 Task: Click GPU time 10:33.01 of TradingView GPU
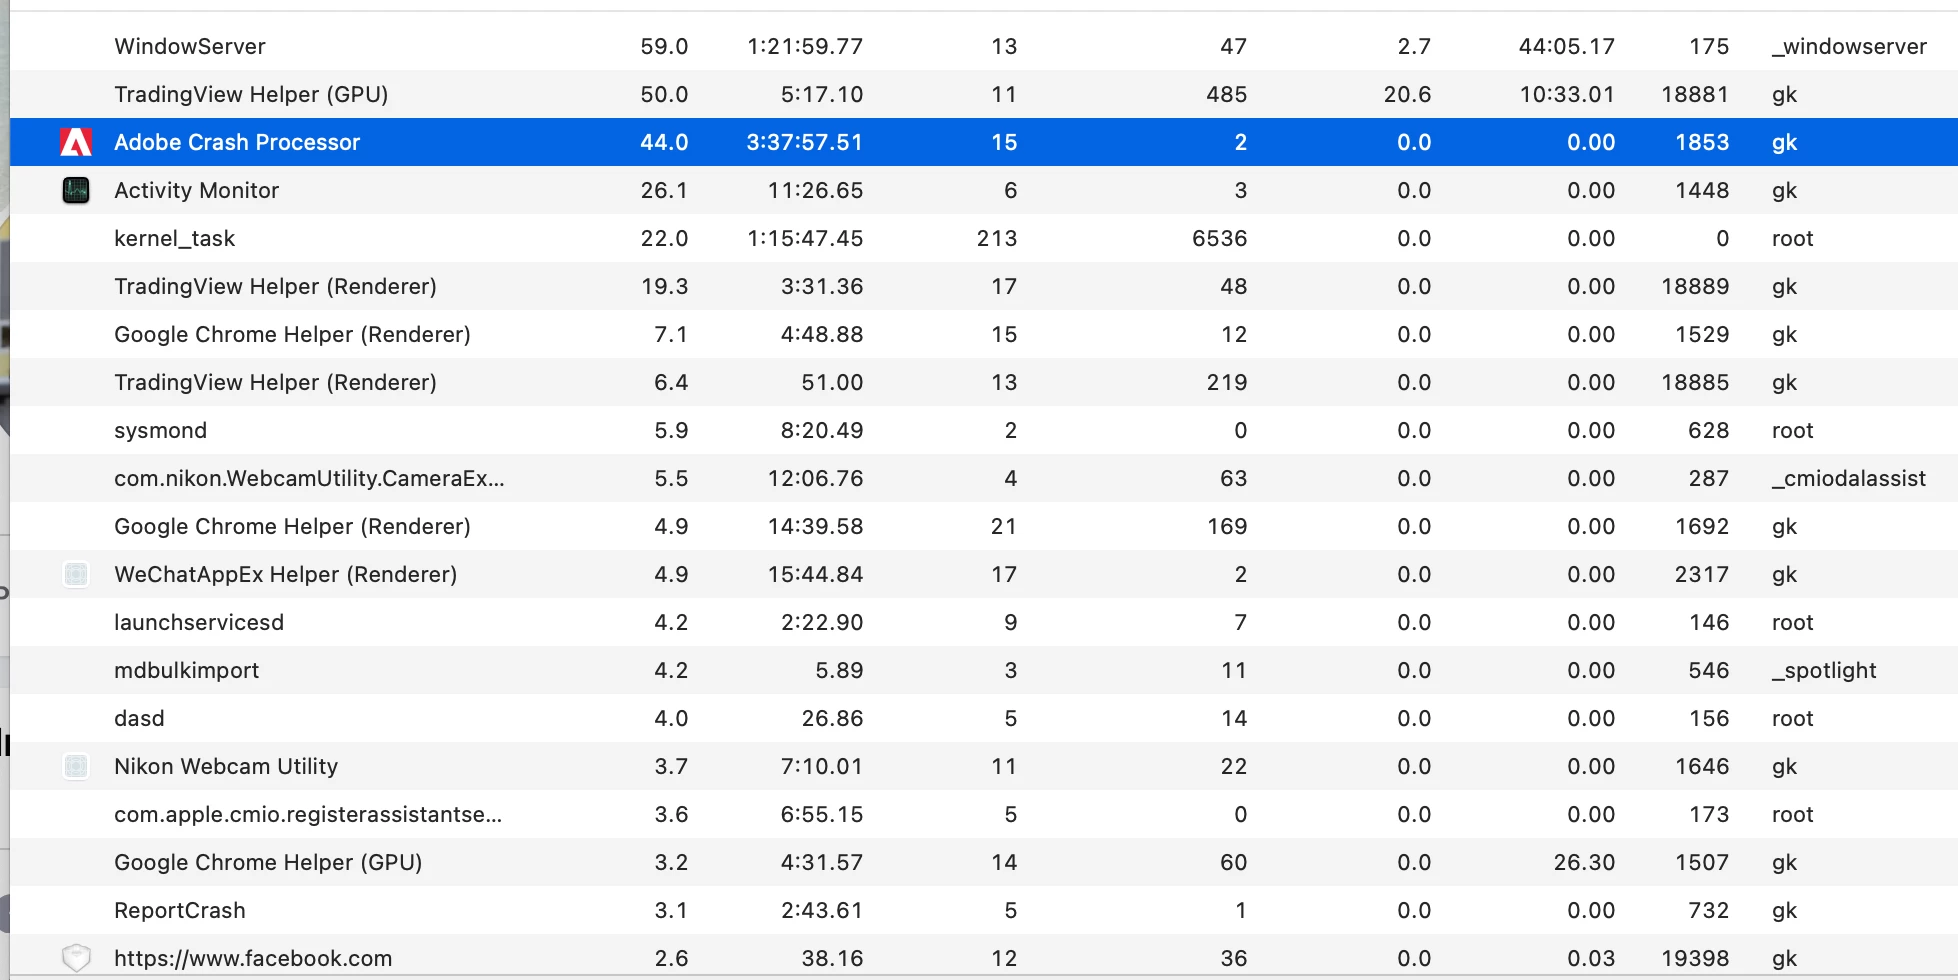1567,94
